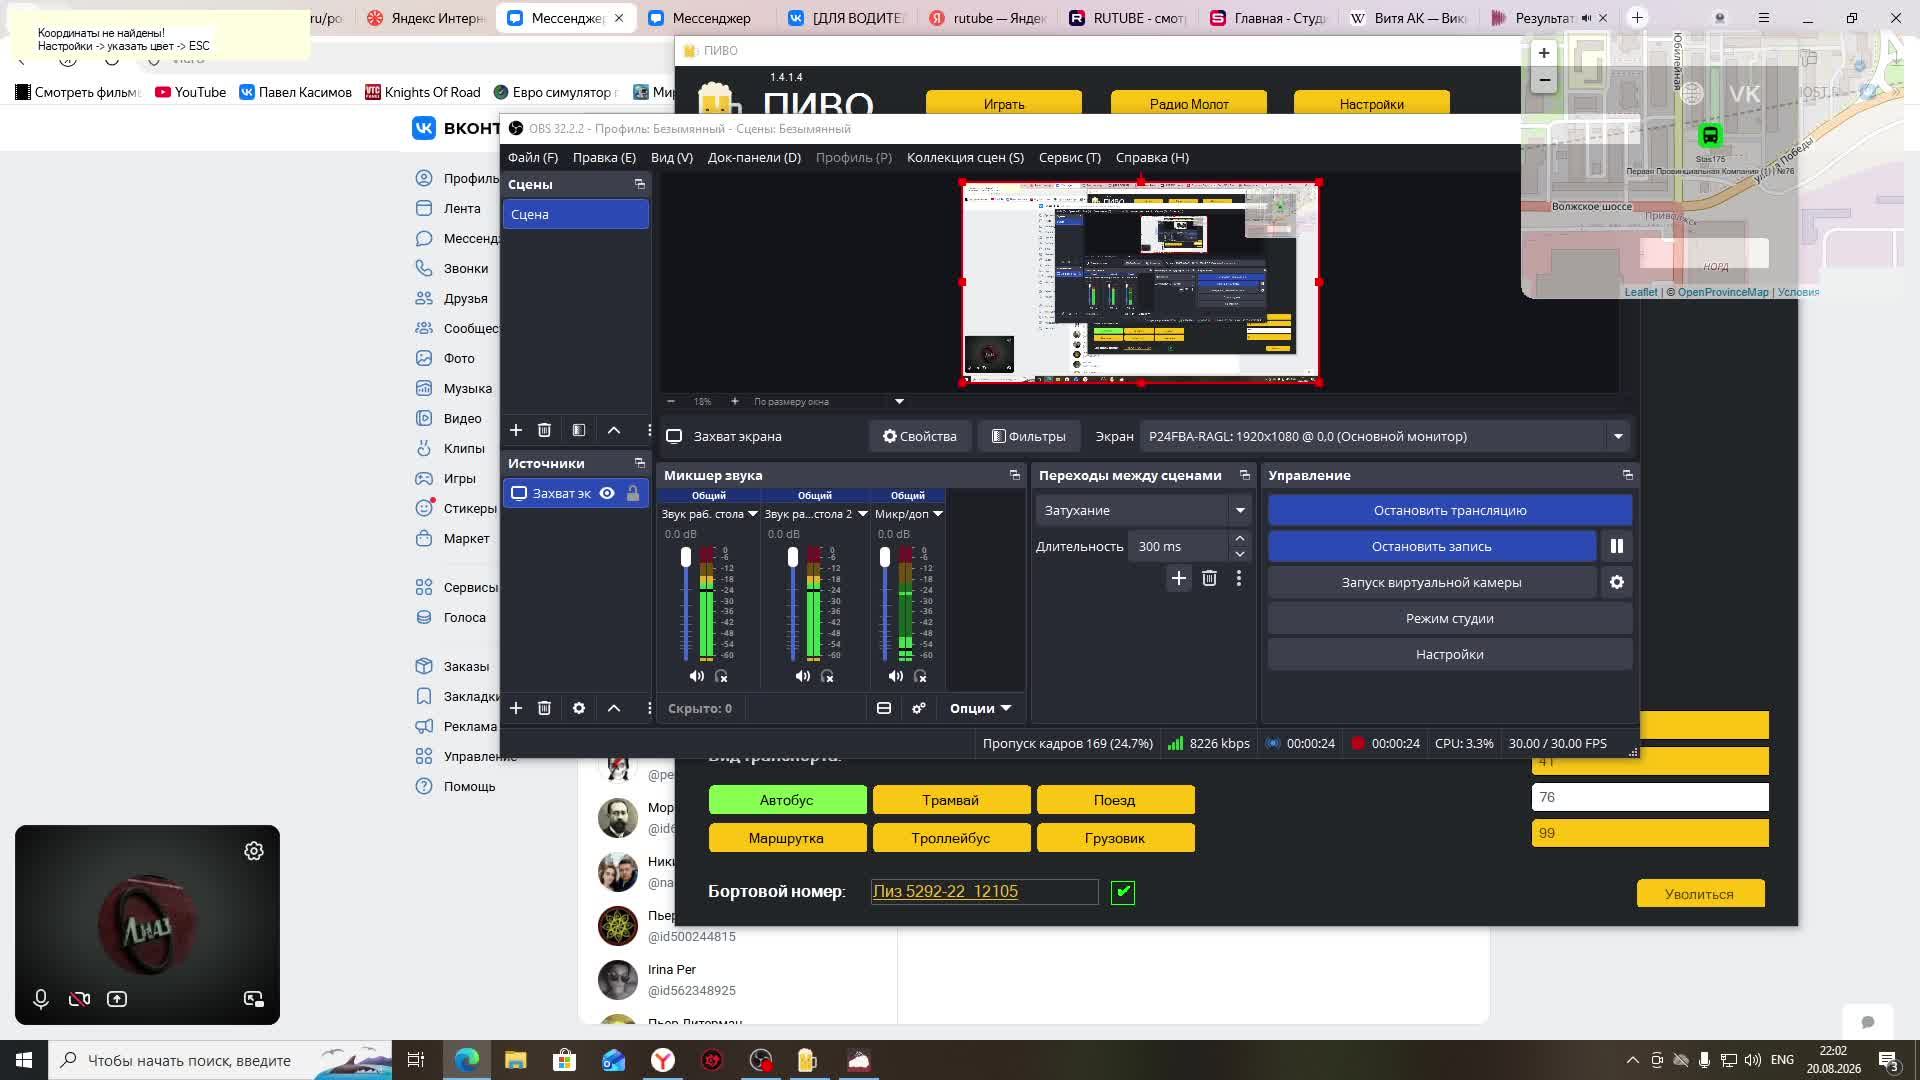Zoom out on the map widget
The width and height of the screenshot is (1920, 1080).
point(1544,80)
